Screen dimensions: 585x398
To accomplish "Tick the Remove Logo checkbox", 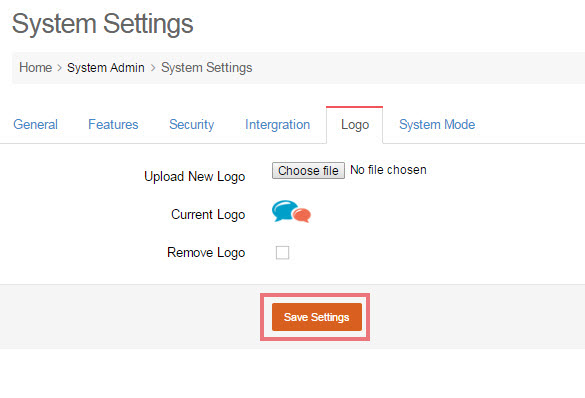I will point(282,253).
